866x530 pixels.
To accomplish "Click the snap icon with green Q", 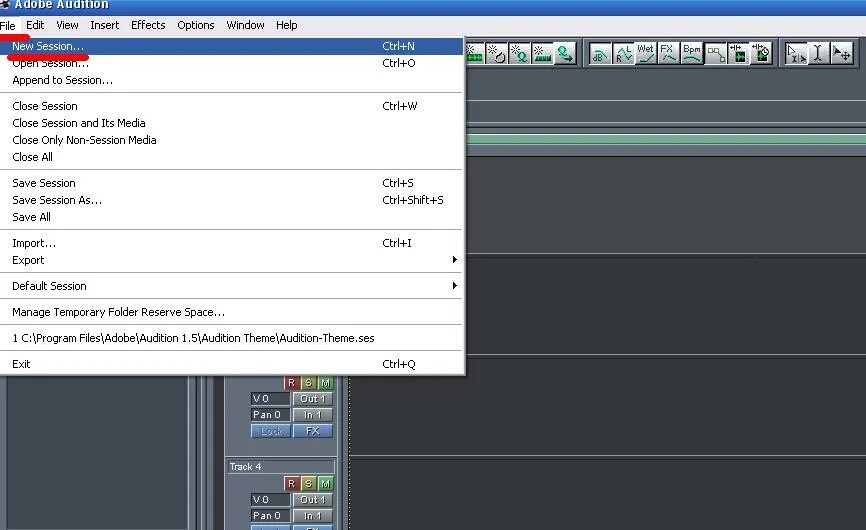I will [519, 54].
